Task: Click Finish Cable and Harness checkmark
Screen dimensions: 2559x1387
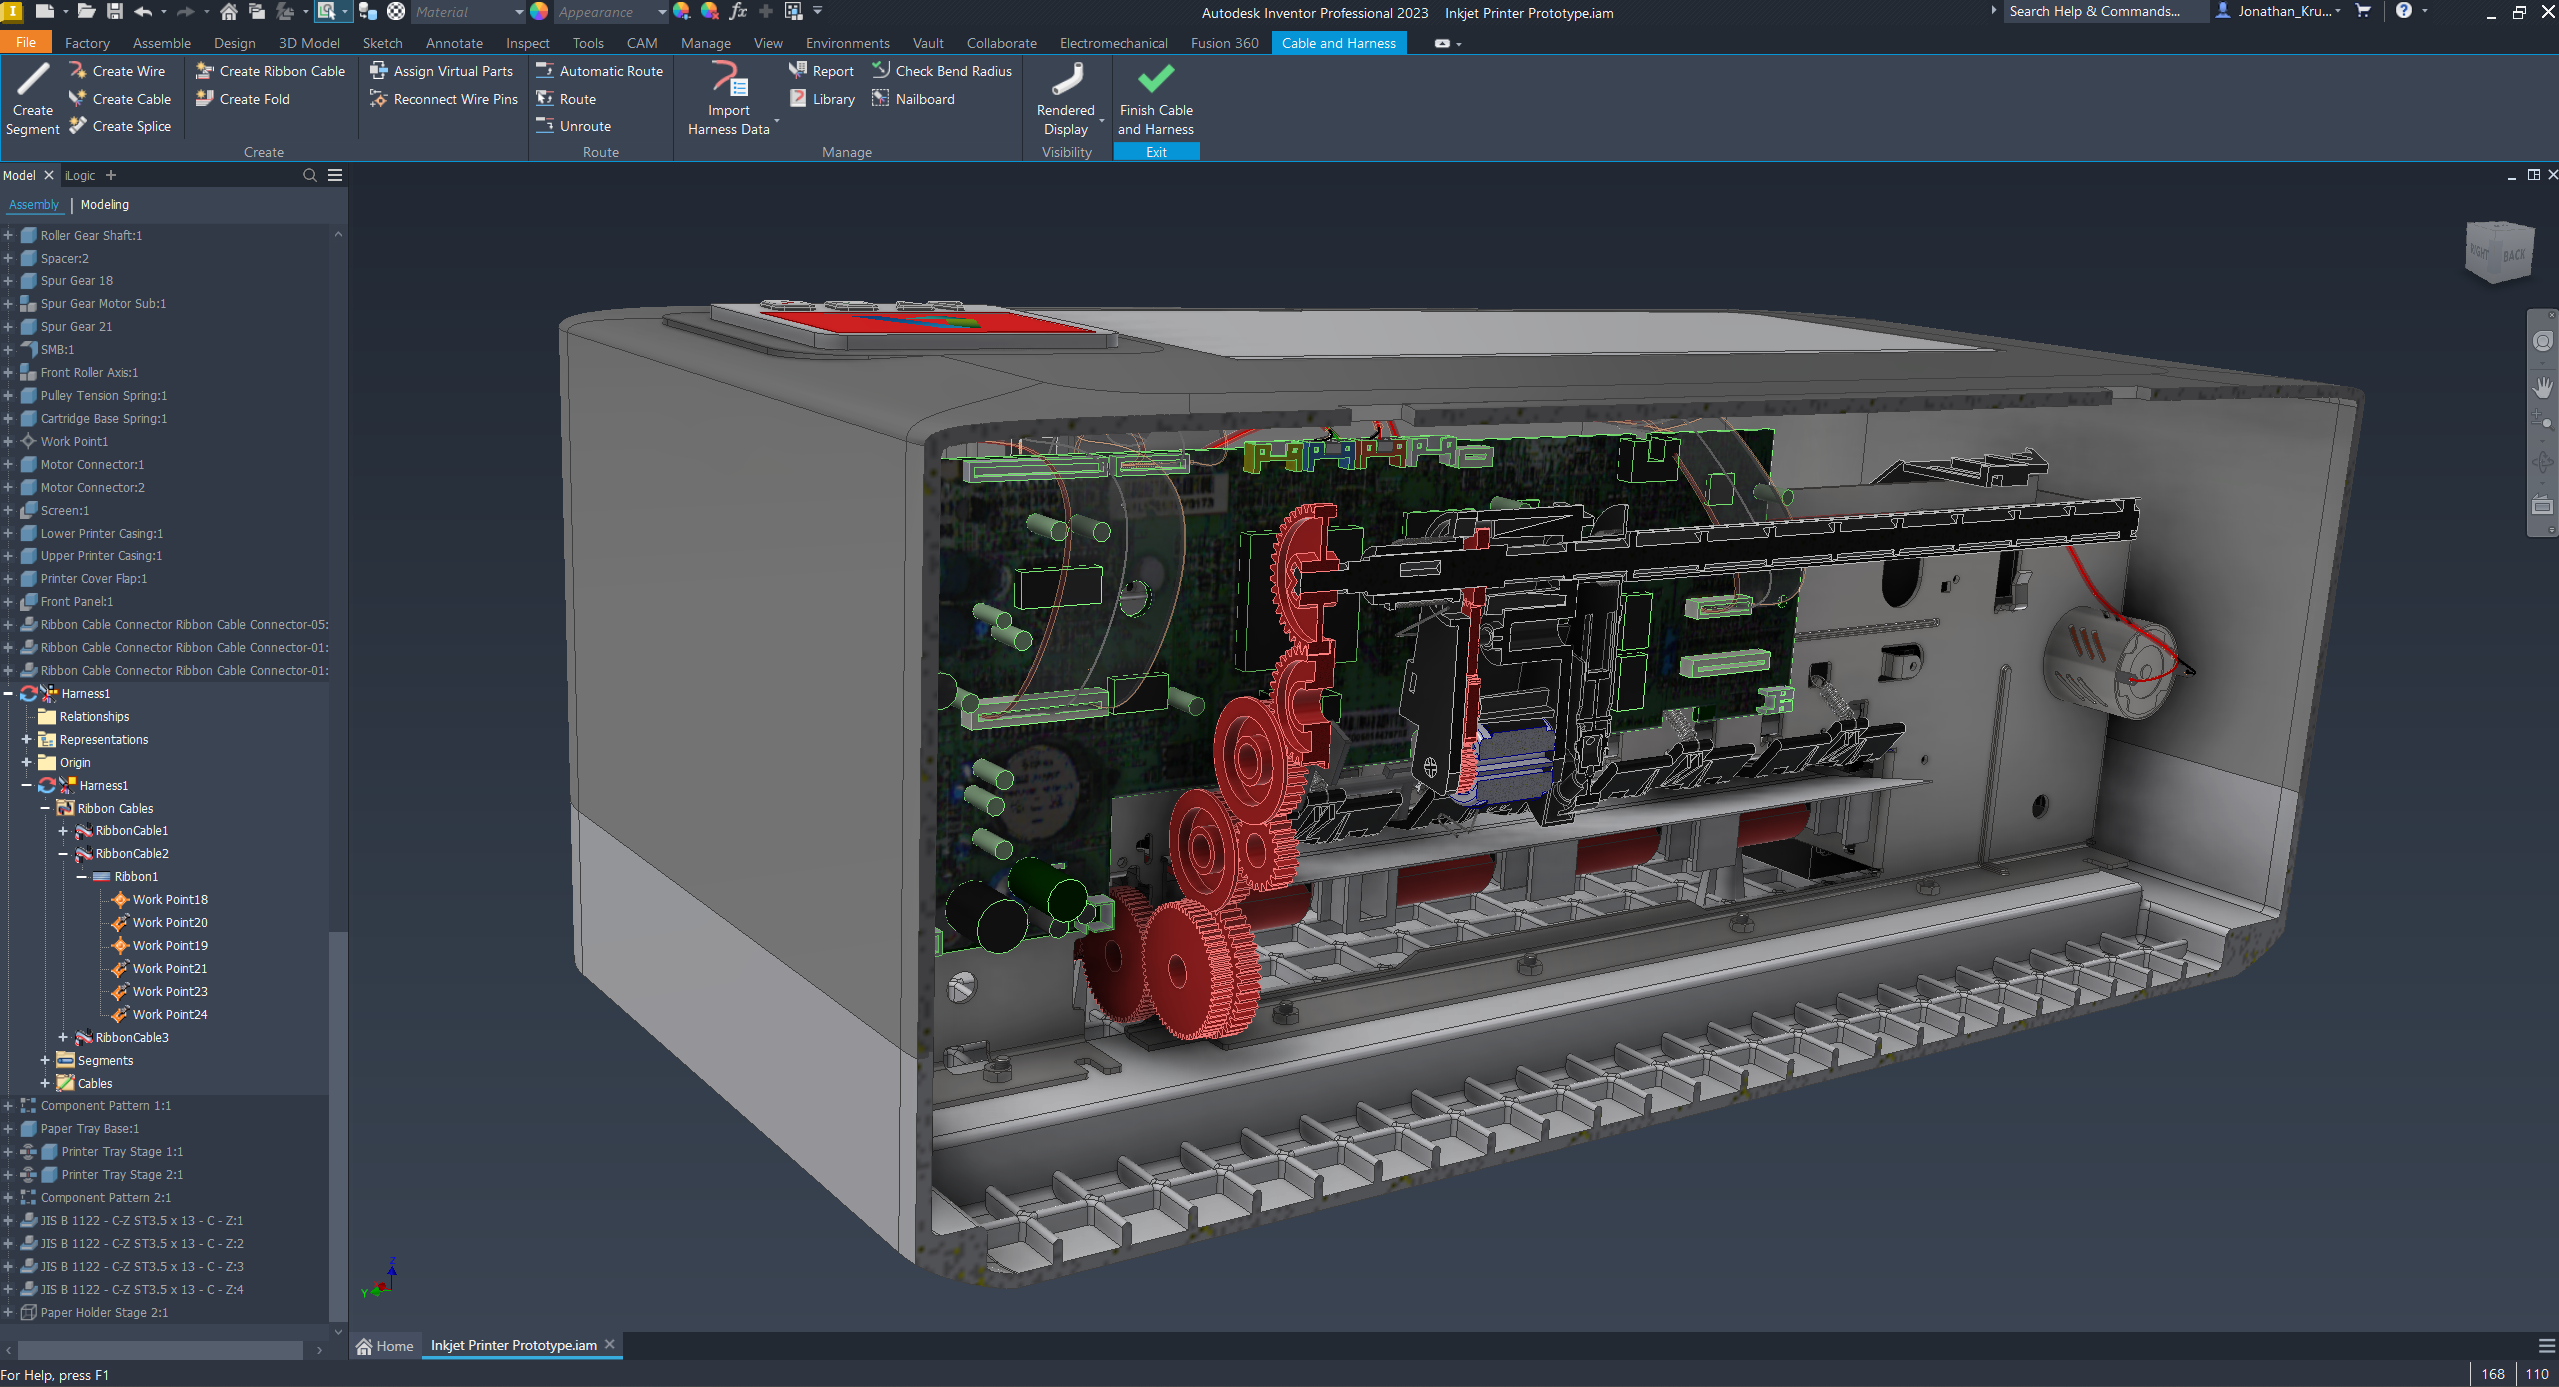Action: [1155, 78]
